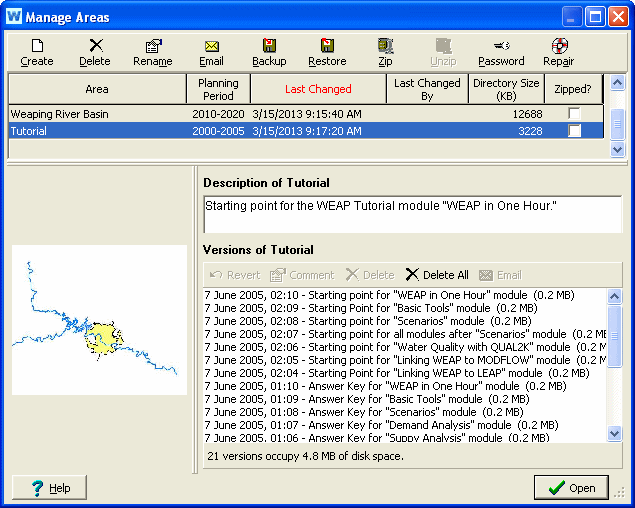The image size is (635, 508).
Task: Click Delete in versions toolbar
Action: [x=370, y=275]
